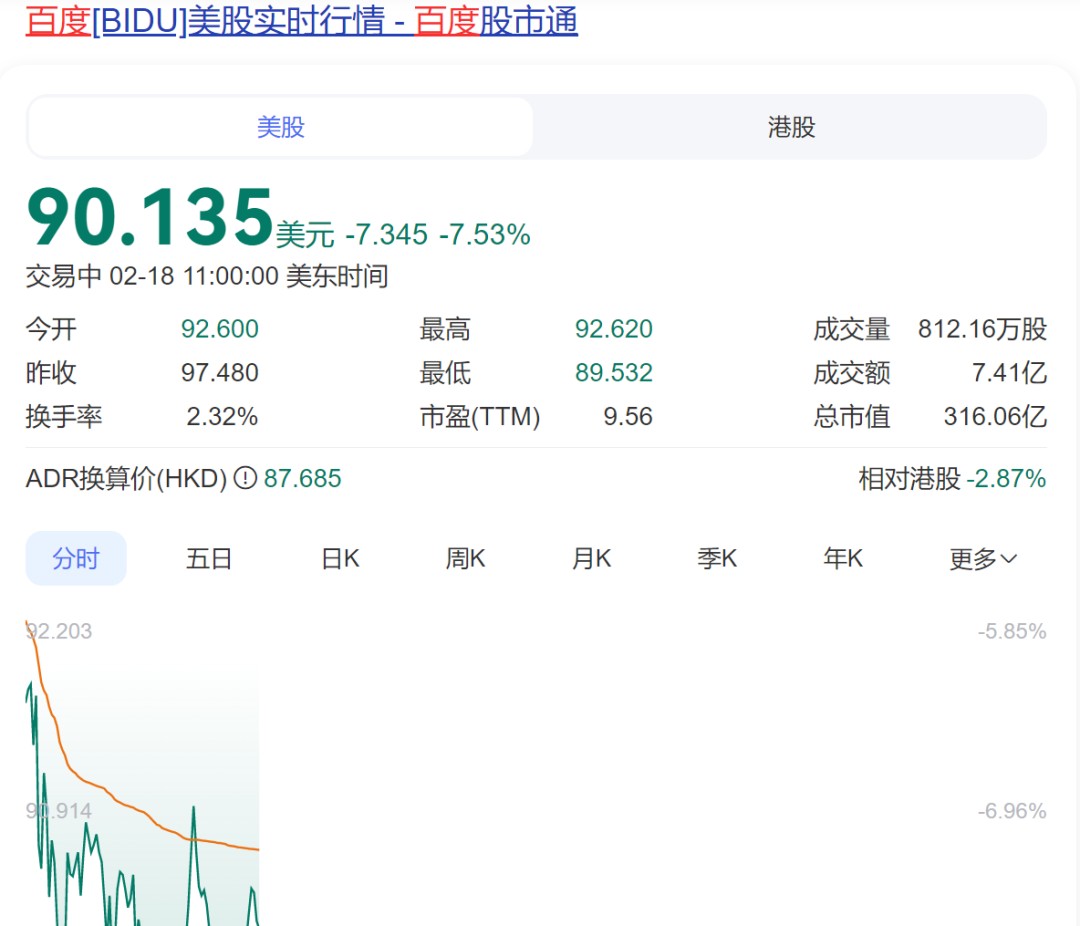Click the ADR converted price 87.685
The height and width of the screenshot is (926, 1080).
(x=303, y=478)
